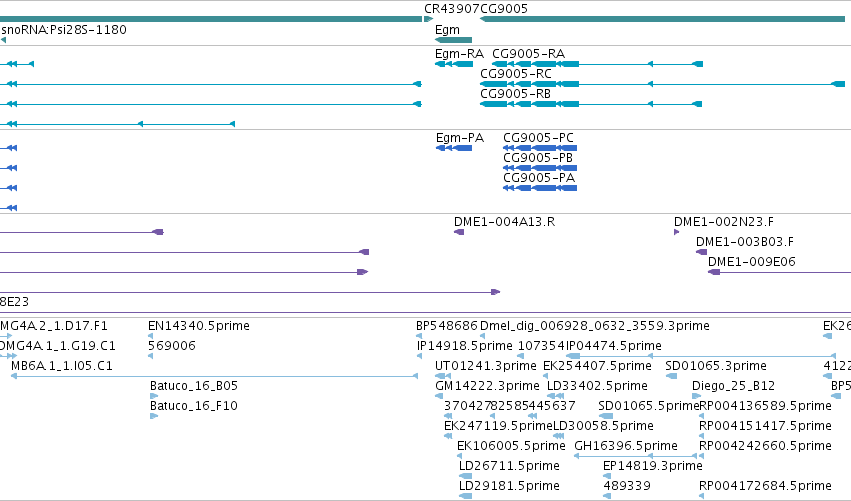Click the CG9005-PC label

pos(538,138)
